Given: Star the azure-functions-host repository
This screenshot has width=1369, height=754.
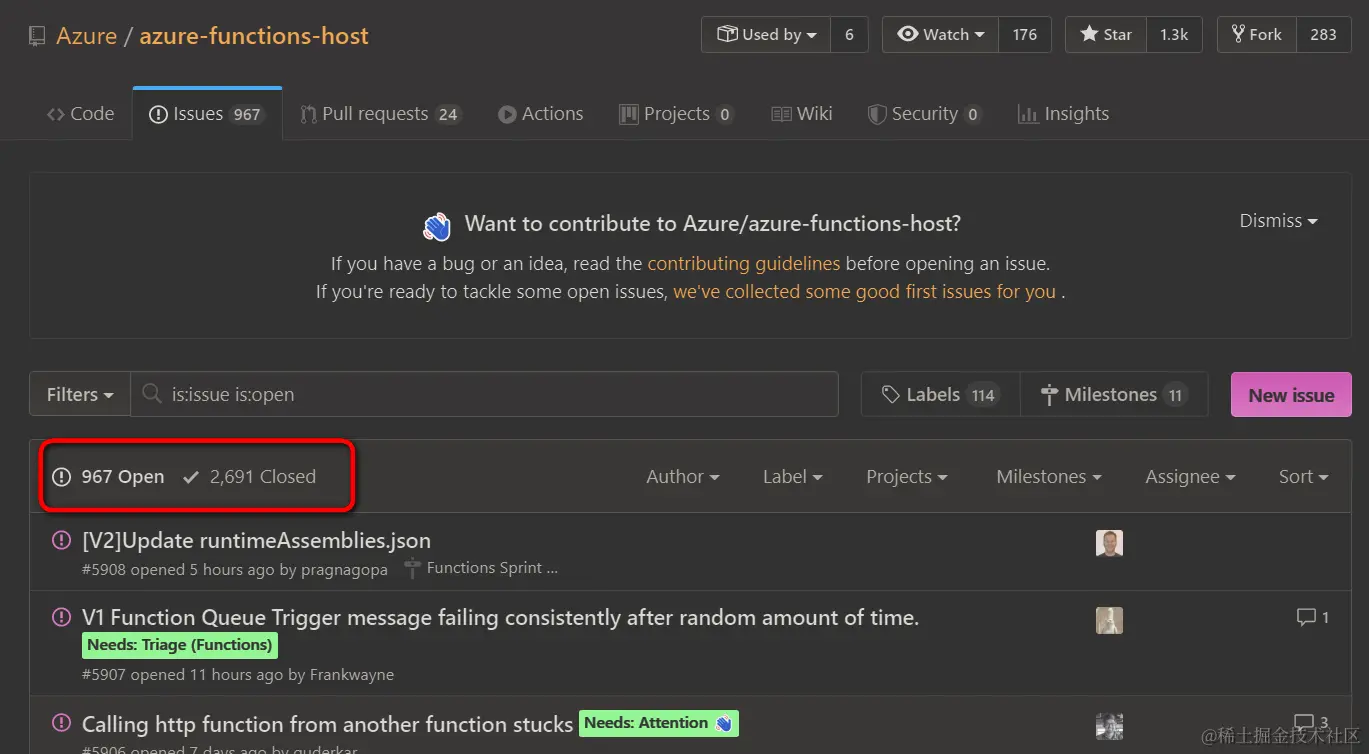Looking at the screenshot, I should tap(1106, 35).
